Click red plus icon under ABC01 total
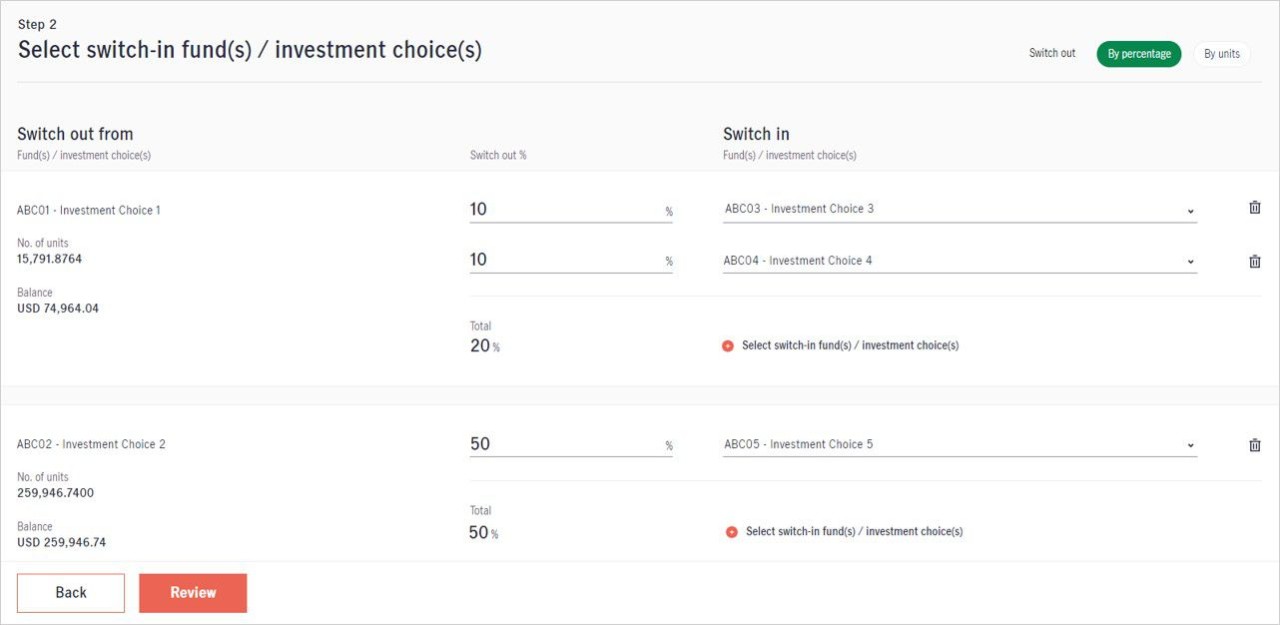The width and height of the screenshot is (1280, 625). [728, 346]
